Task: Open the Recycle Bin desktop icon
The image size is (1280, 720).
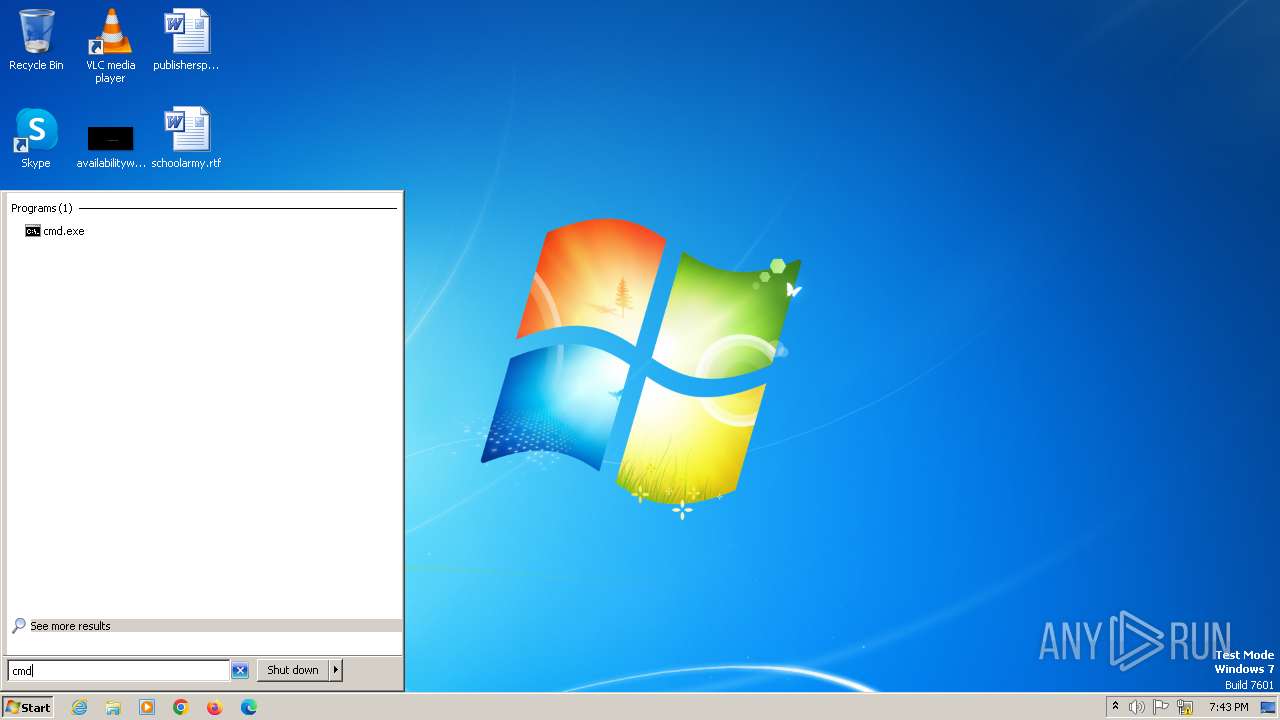Action: [x=36, y=40]
